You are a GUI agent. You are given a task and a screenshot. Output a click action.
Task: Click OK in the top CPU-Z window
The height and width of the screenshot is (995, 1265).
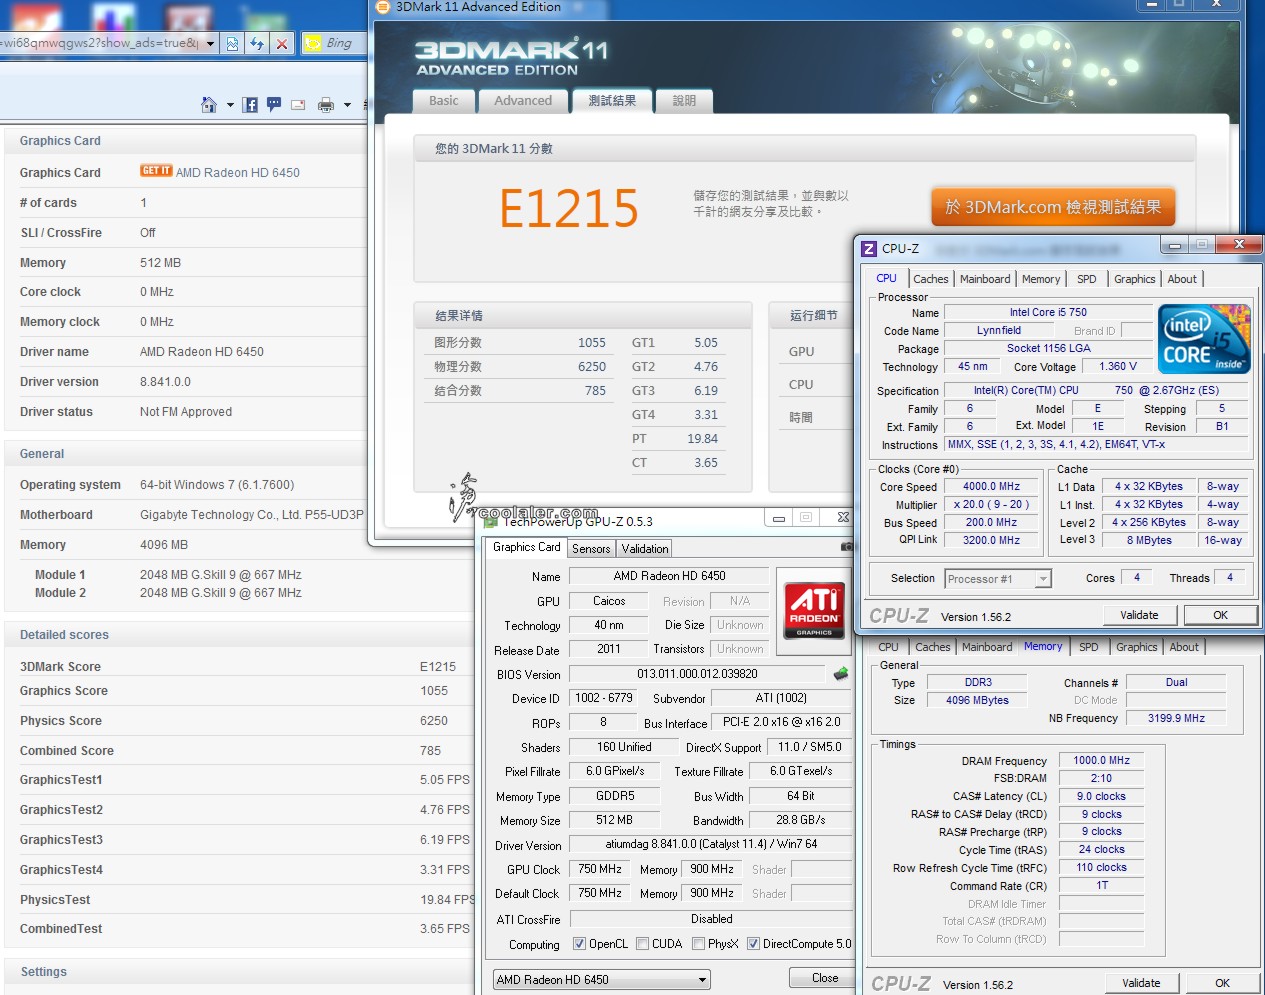pyautogui.click(x=1220, y=615)
